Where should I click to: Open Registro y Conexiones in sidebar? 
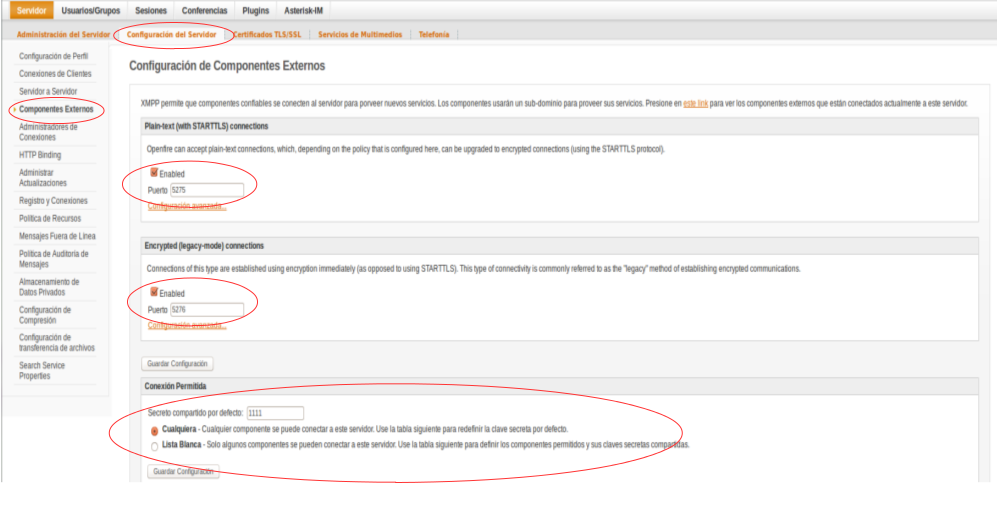(x=53, y=201)
